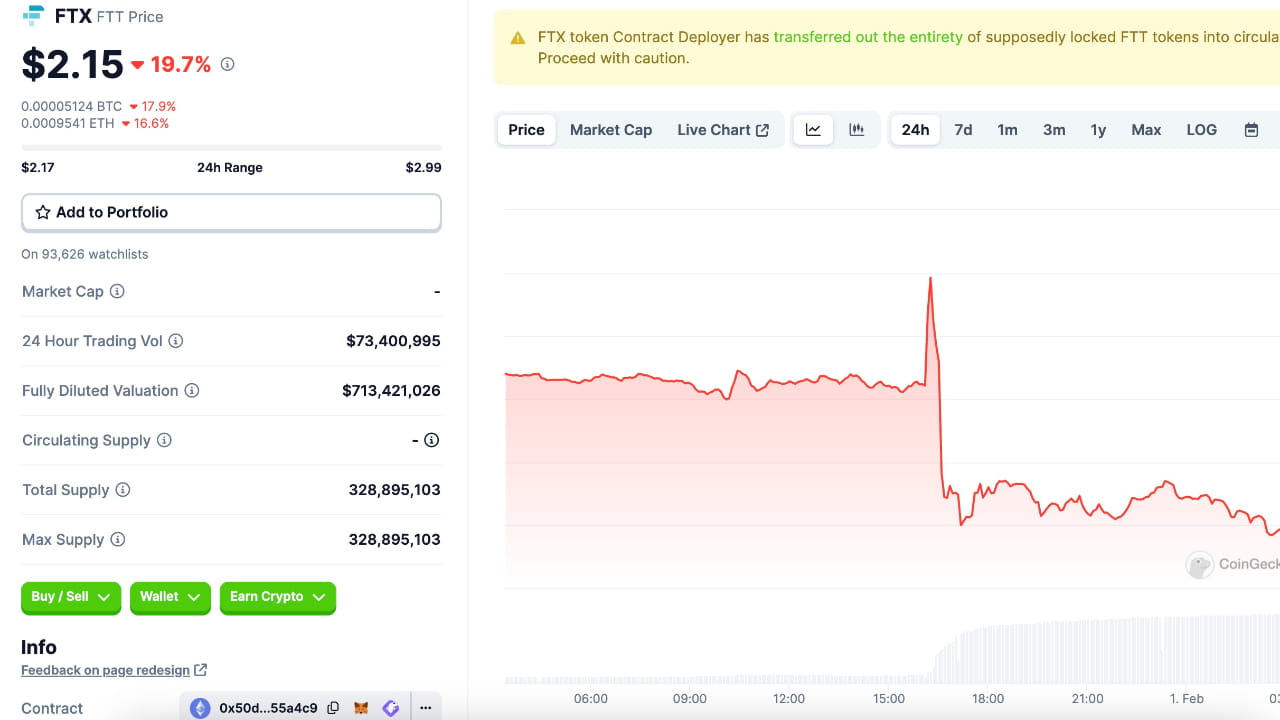The height and width of the screenshot is (720, 1280).
Task: Switch to the Market Cap tab
Action: (x=610, y=129)
